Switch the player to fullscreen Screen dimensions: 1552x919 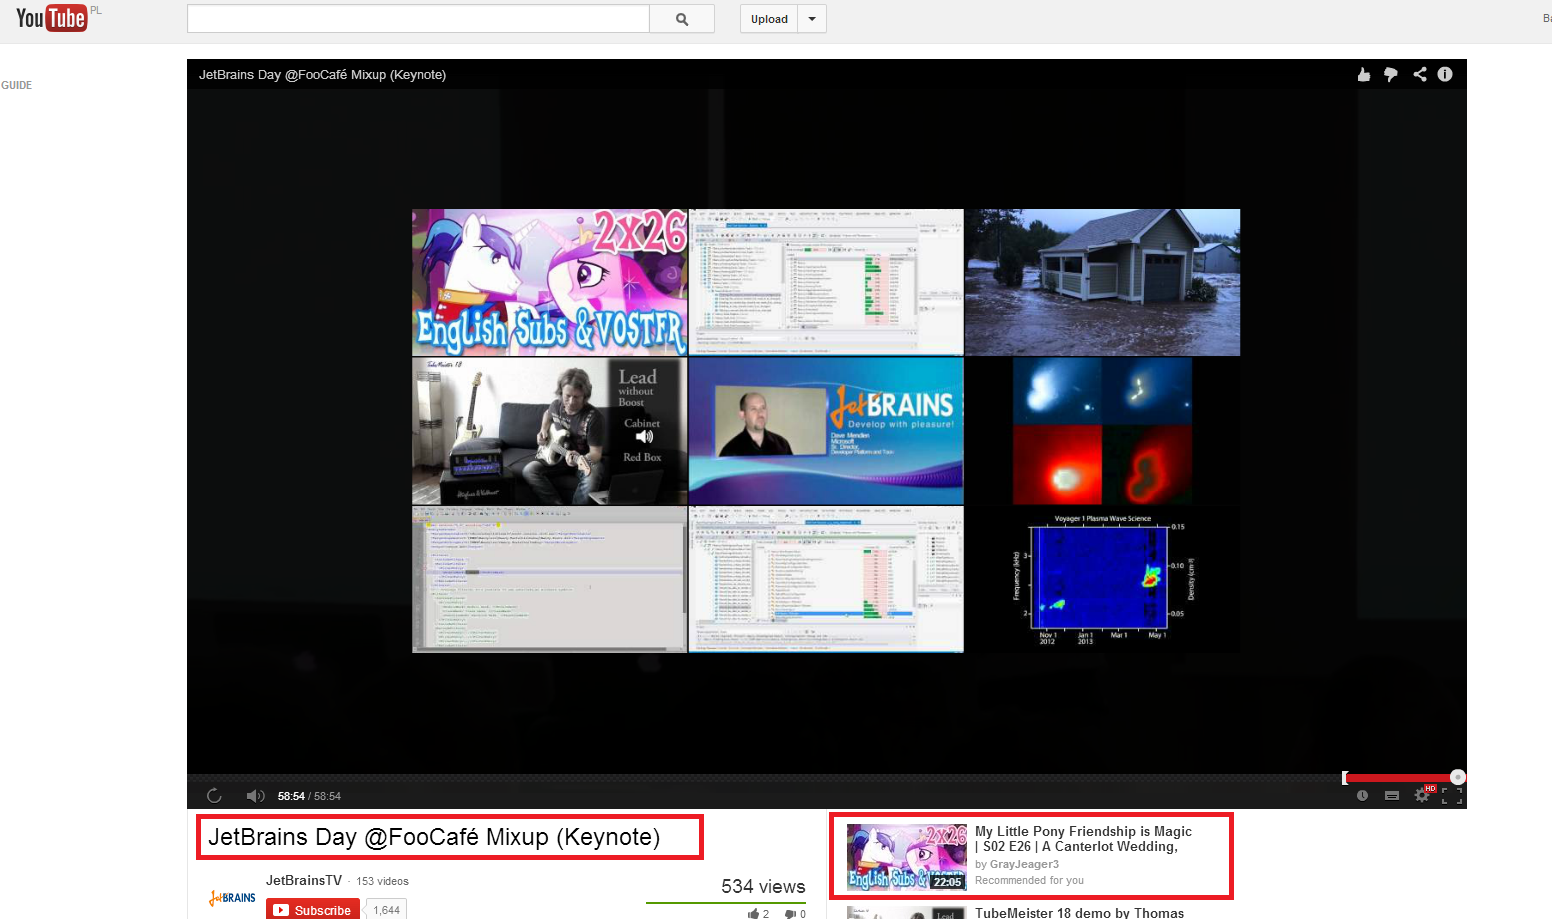1452,796
